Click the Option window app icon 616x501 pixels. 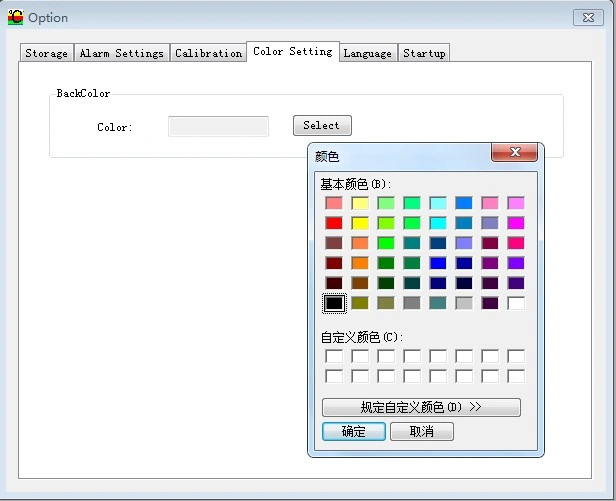(15, 17)
